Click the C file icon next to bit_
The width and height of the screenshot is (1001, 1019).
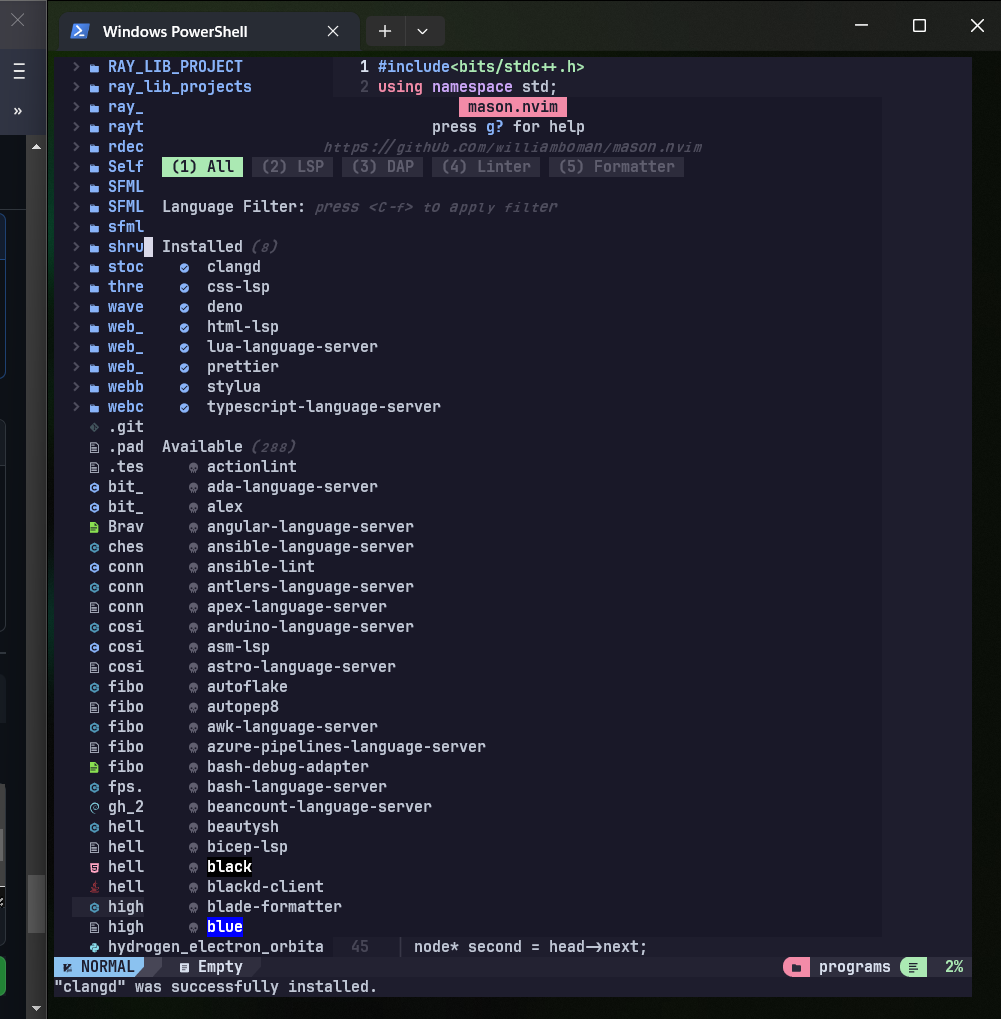pyautogui.click(x=93, y=487)
